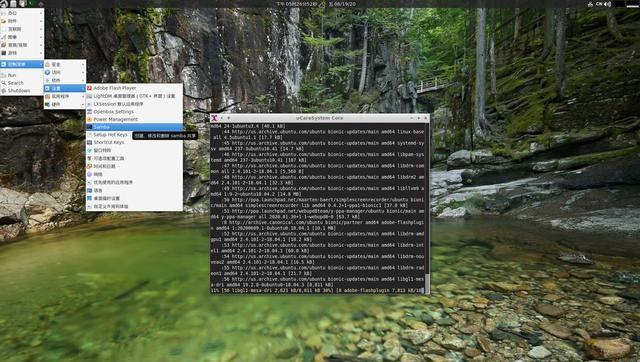Viewport: 640px width, 362px height.
Task: Click the adobe-flashplugin download progress line
Action: 317,291
